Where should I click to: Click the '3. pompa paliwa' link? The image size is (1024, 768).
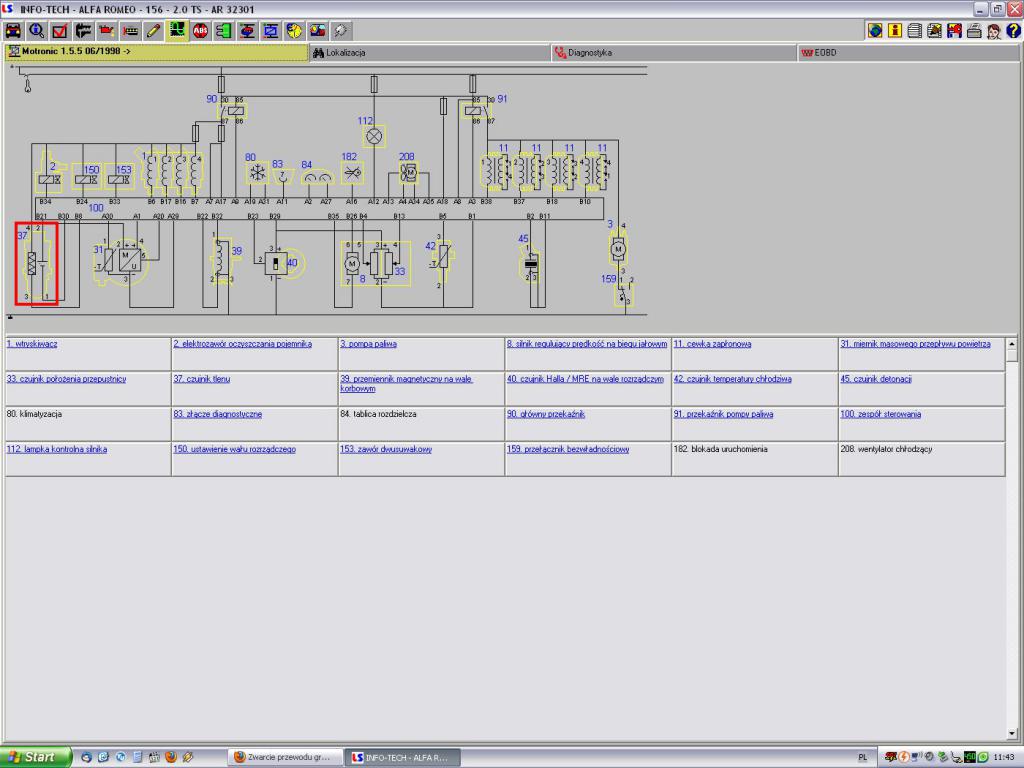[x=367, y=344]
